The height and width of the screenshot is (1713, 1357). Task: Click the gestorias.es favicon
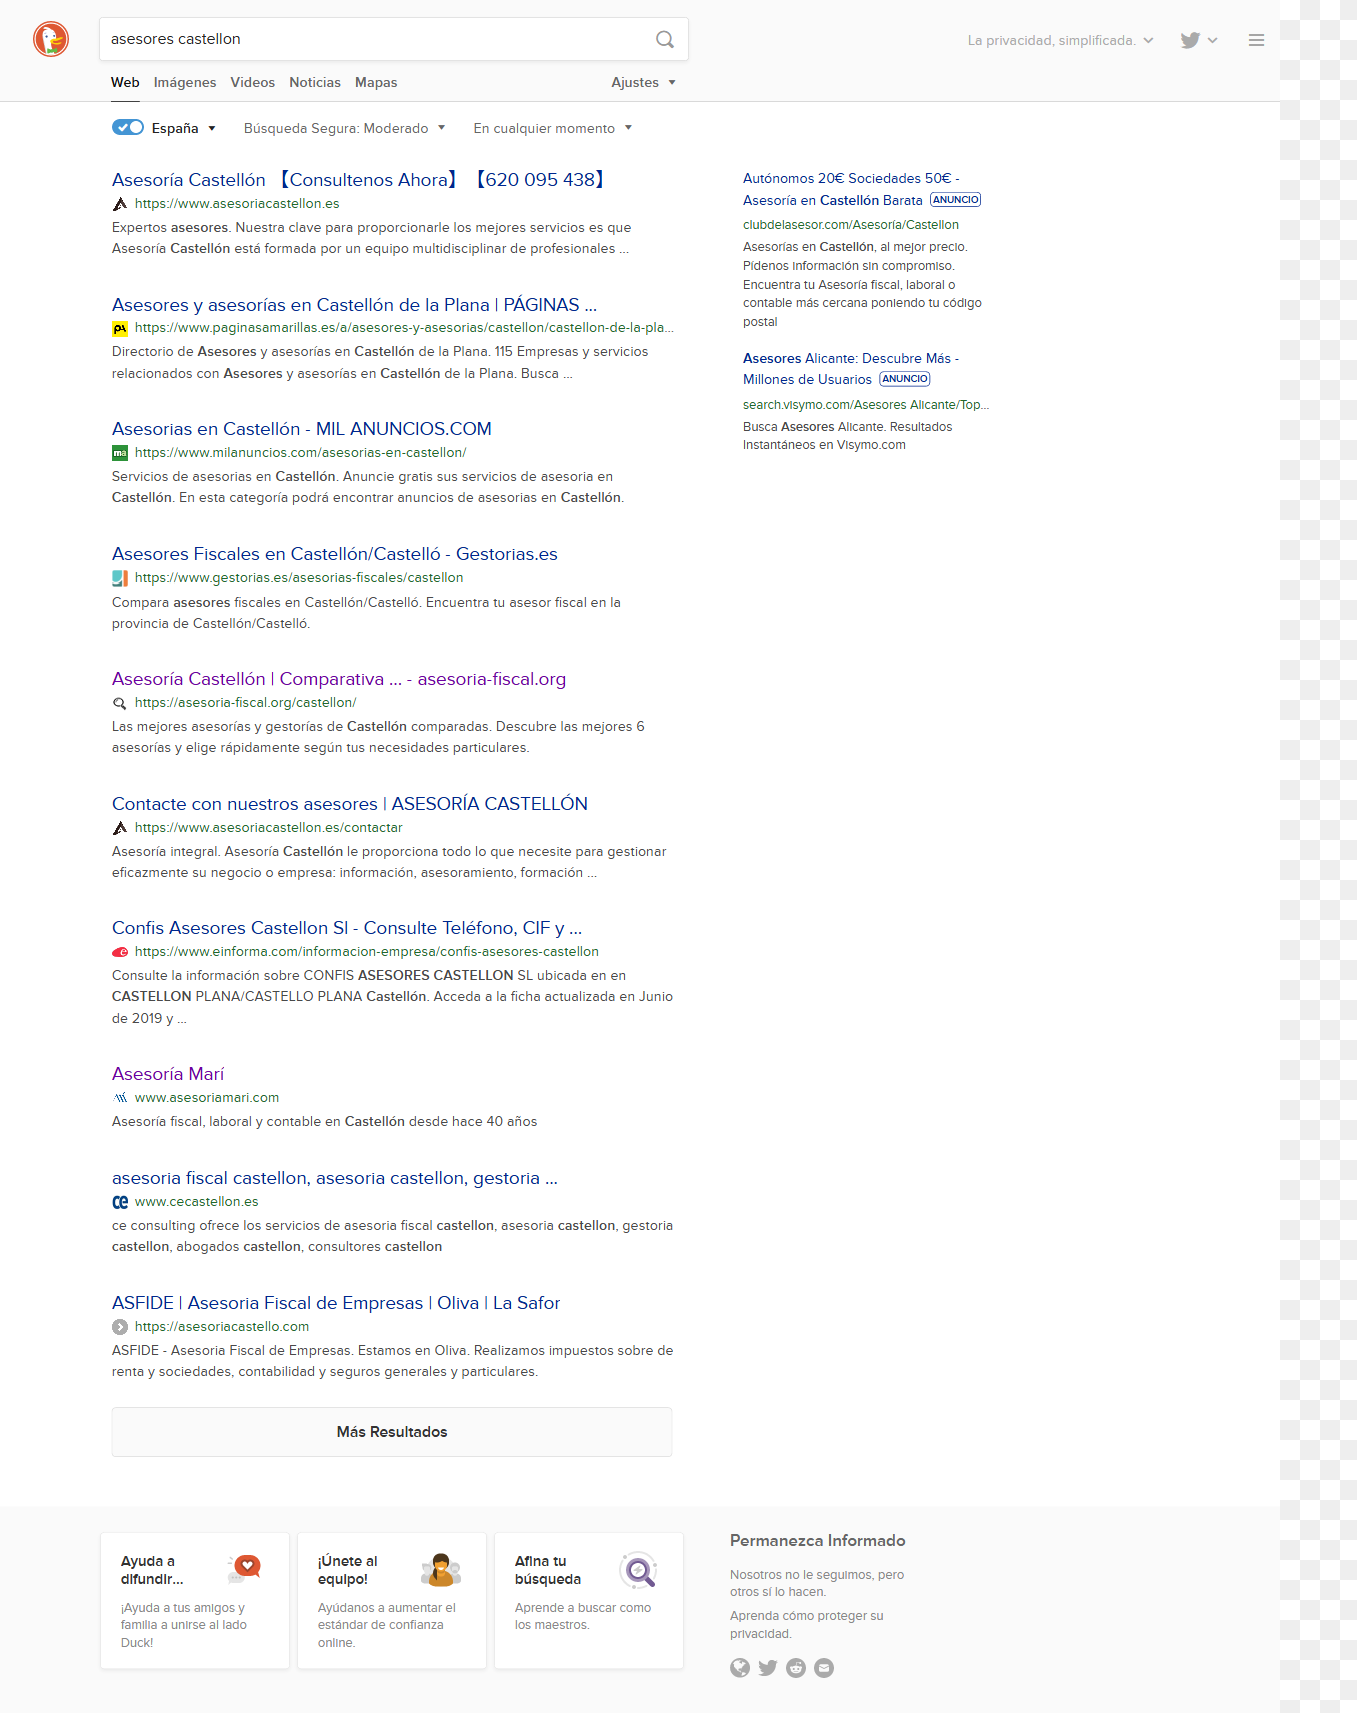click(x=120, y=578)
